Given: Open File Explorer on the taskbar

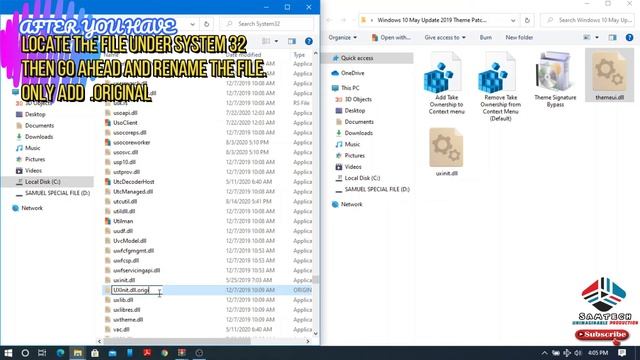Looking at the screenshot, I should pos(78,353).
